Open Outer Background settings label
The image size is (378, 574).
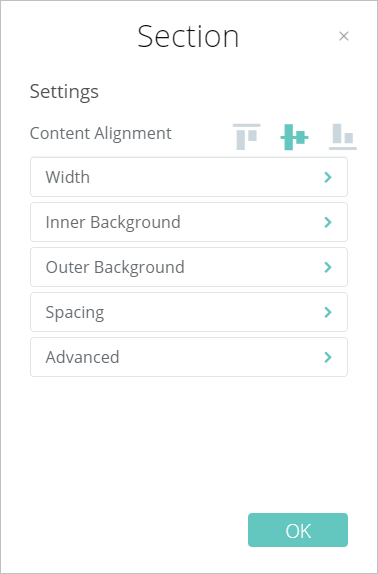tap(115, 267)
